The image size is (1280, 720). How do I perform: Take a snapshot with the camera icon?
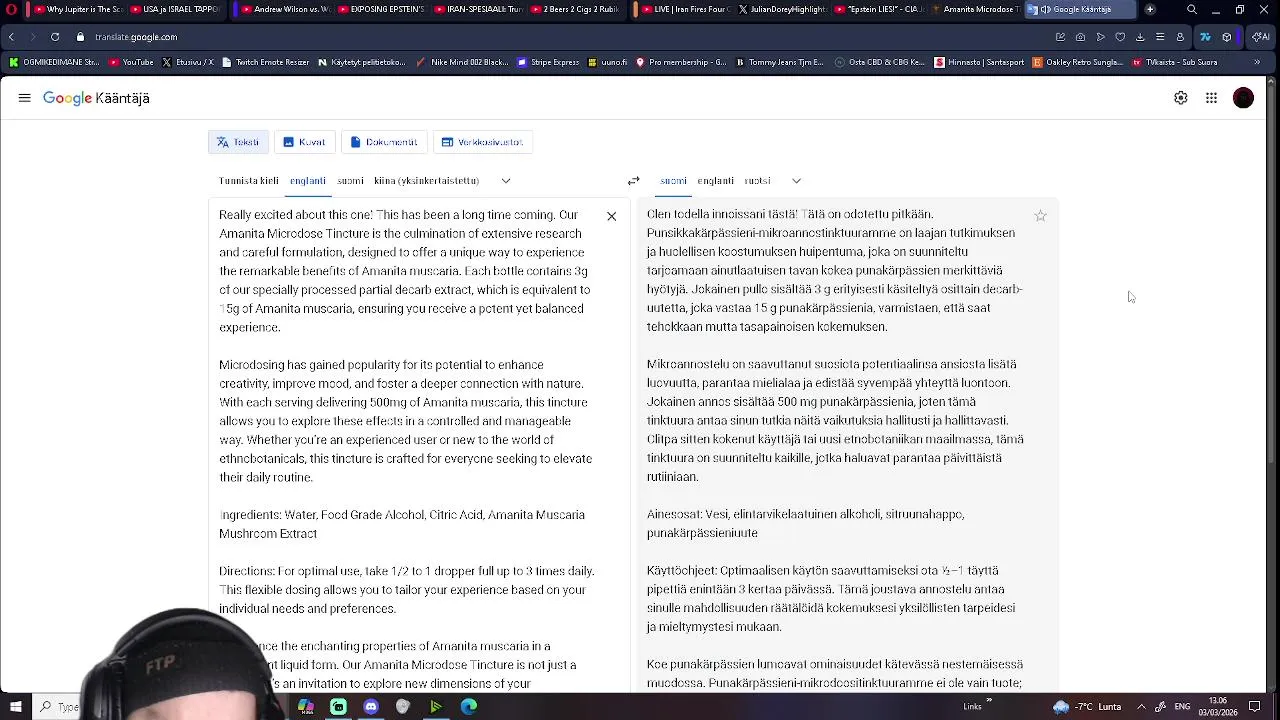pos(1080,37)
